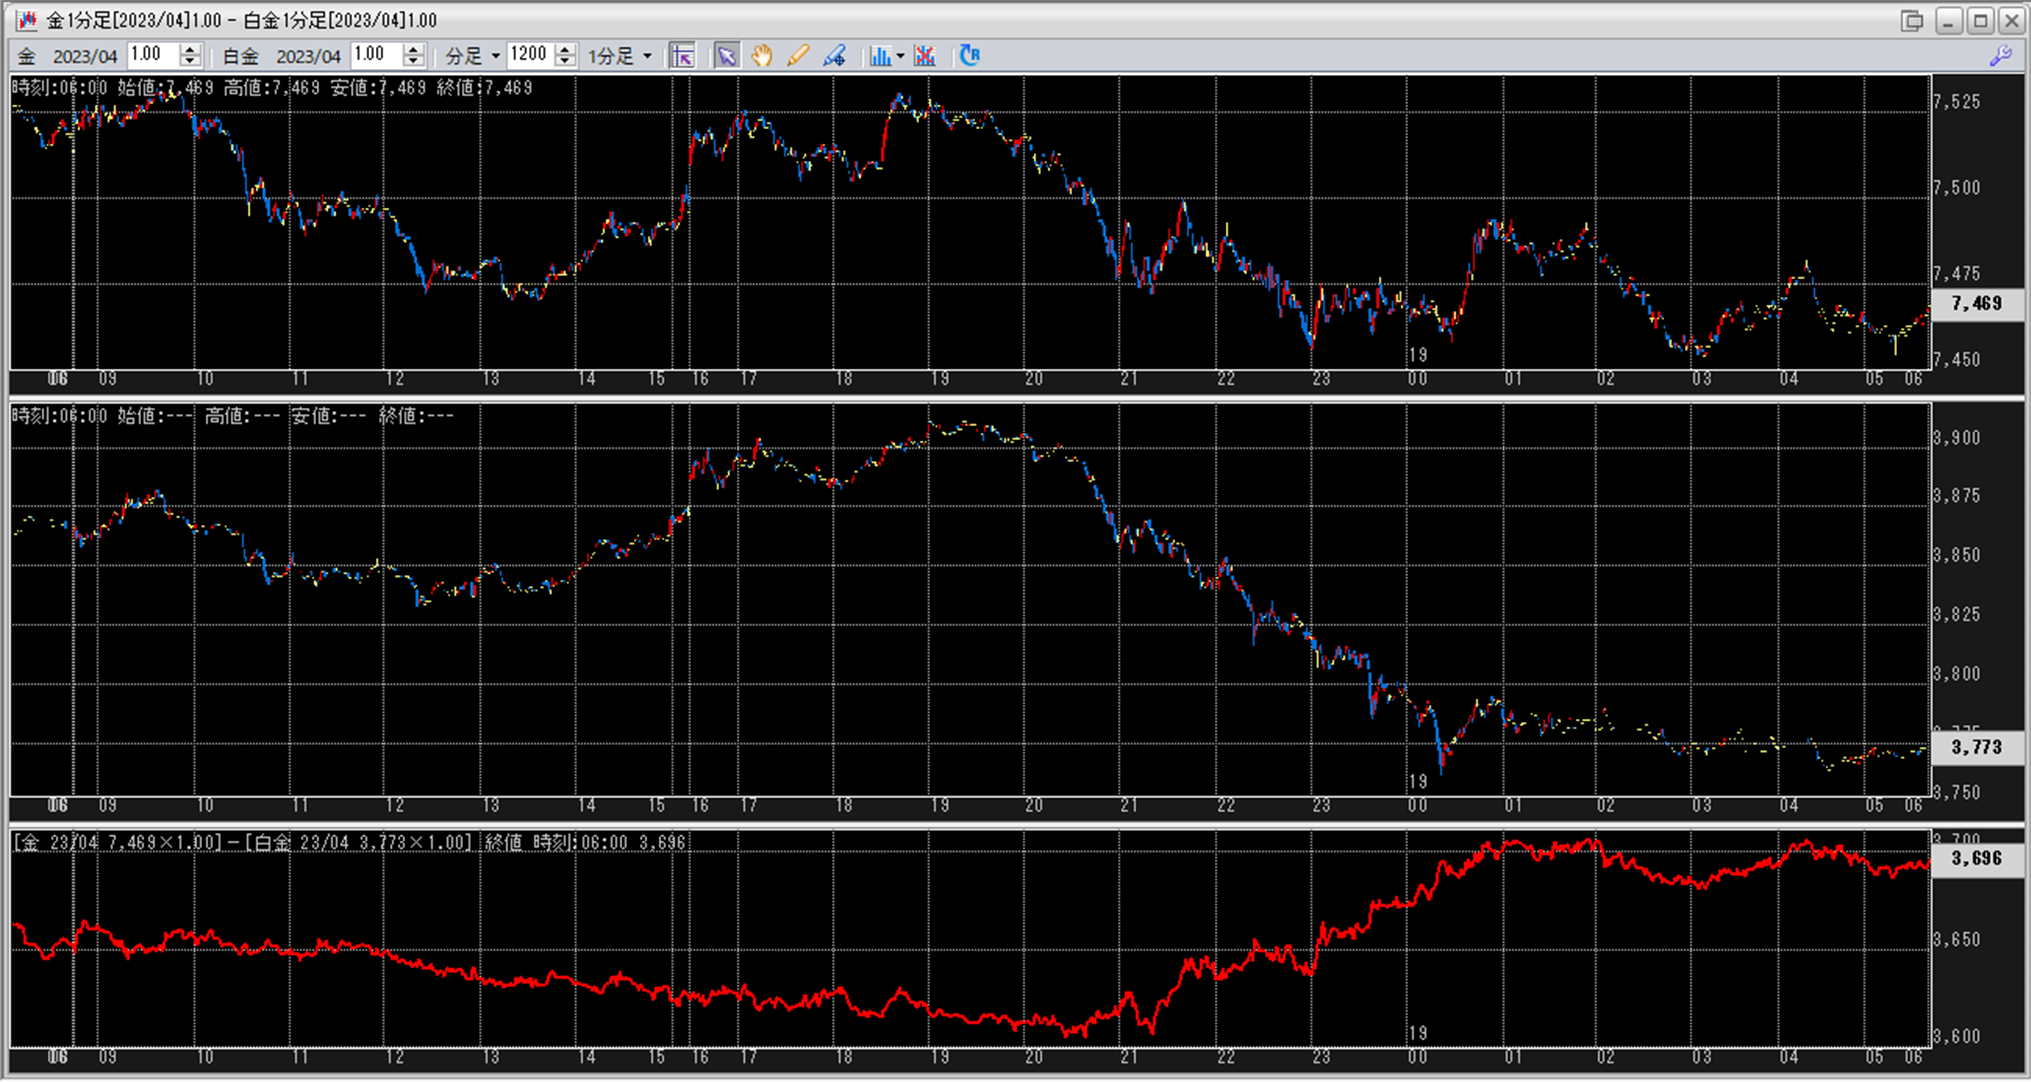Increase the 1200 bar count spinner
This screenshot has width=2031, height=1082.
(x=566, y=50)
